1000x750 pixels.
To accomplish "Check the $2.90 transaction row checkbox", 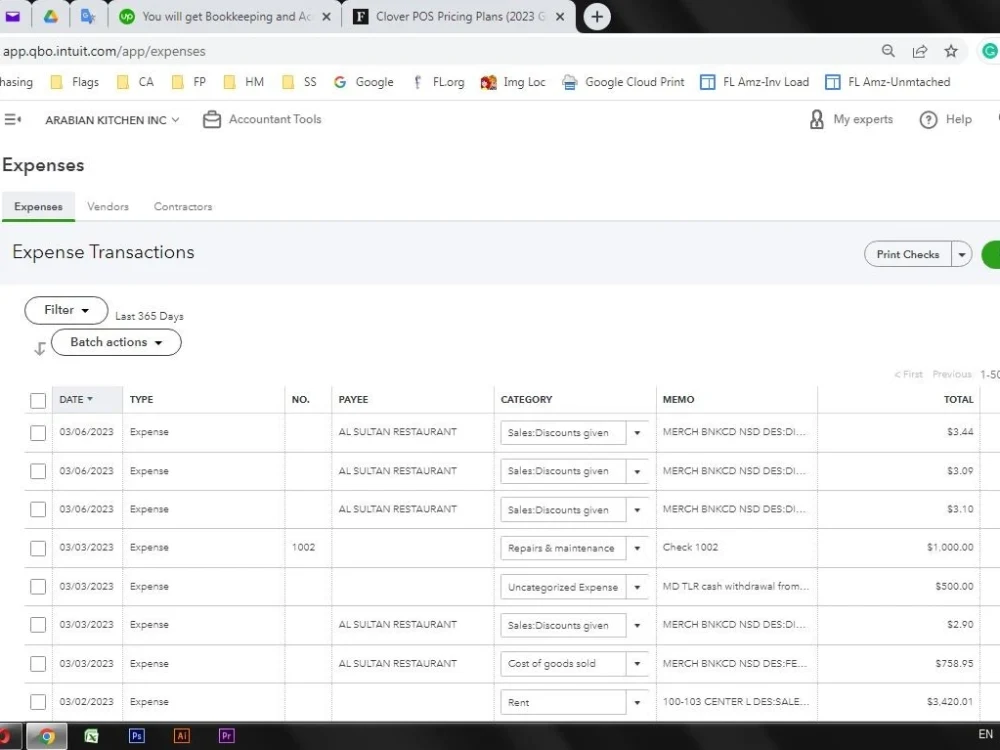I will pyautogui.click(x=38, y=625).
